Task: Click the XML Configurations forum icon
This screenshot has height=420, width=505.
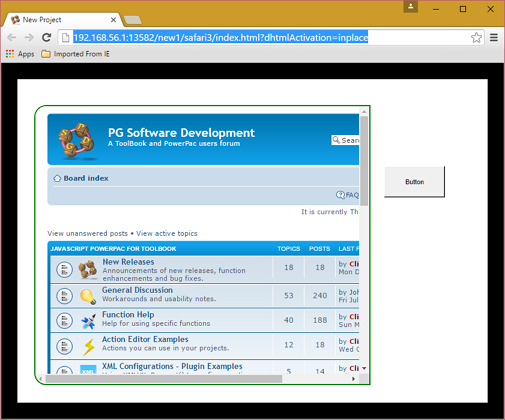Action: pyautogui.click(x=88, y=369)
